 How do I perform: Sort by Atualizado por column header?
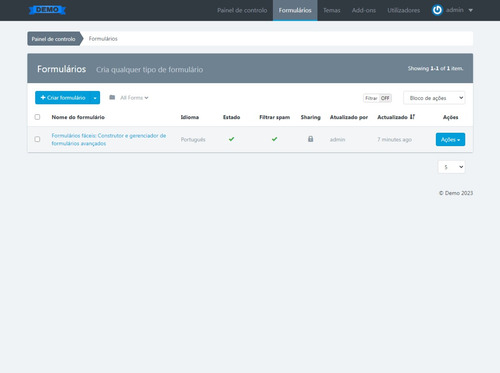click(349, 117)
